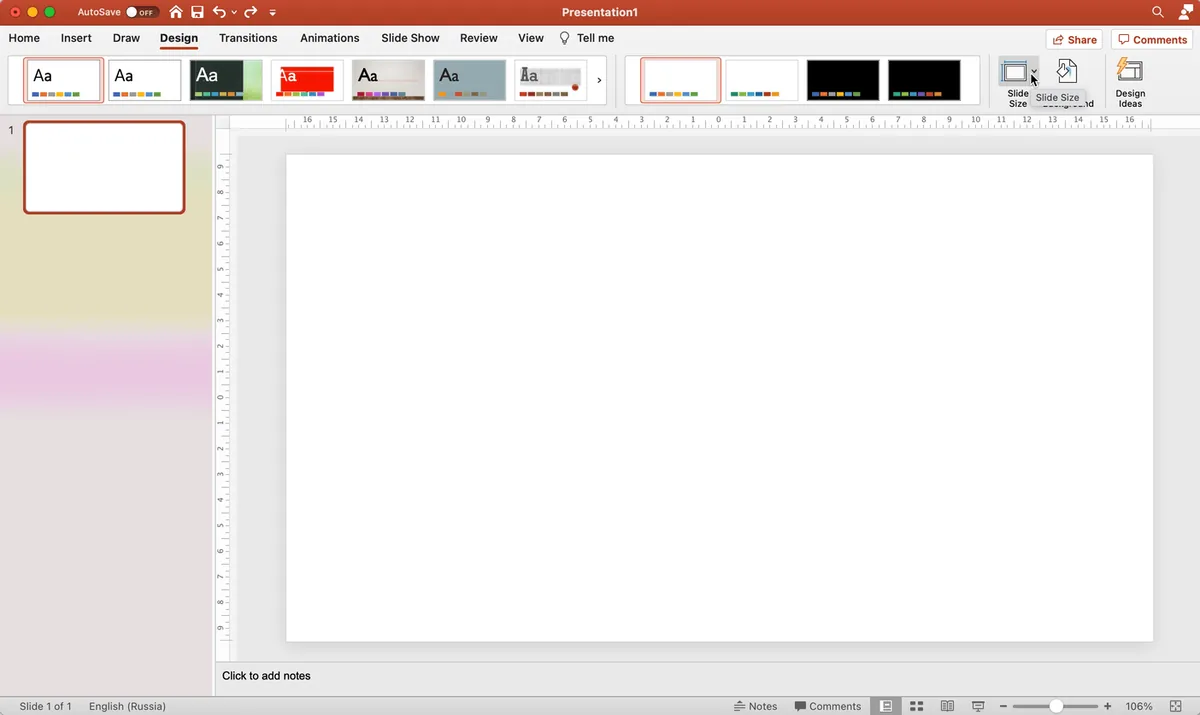Click the 106% zoom level
1200x715 pixels.
click(1139, 706)
